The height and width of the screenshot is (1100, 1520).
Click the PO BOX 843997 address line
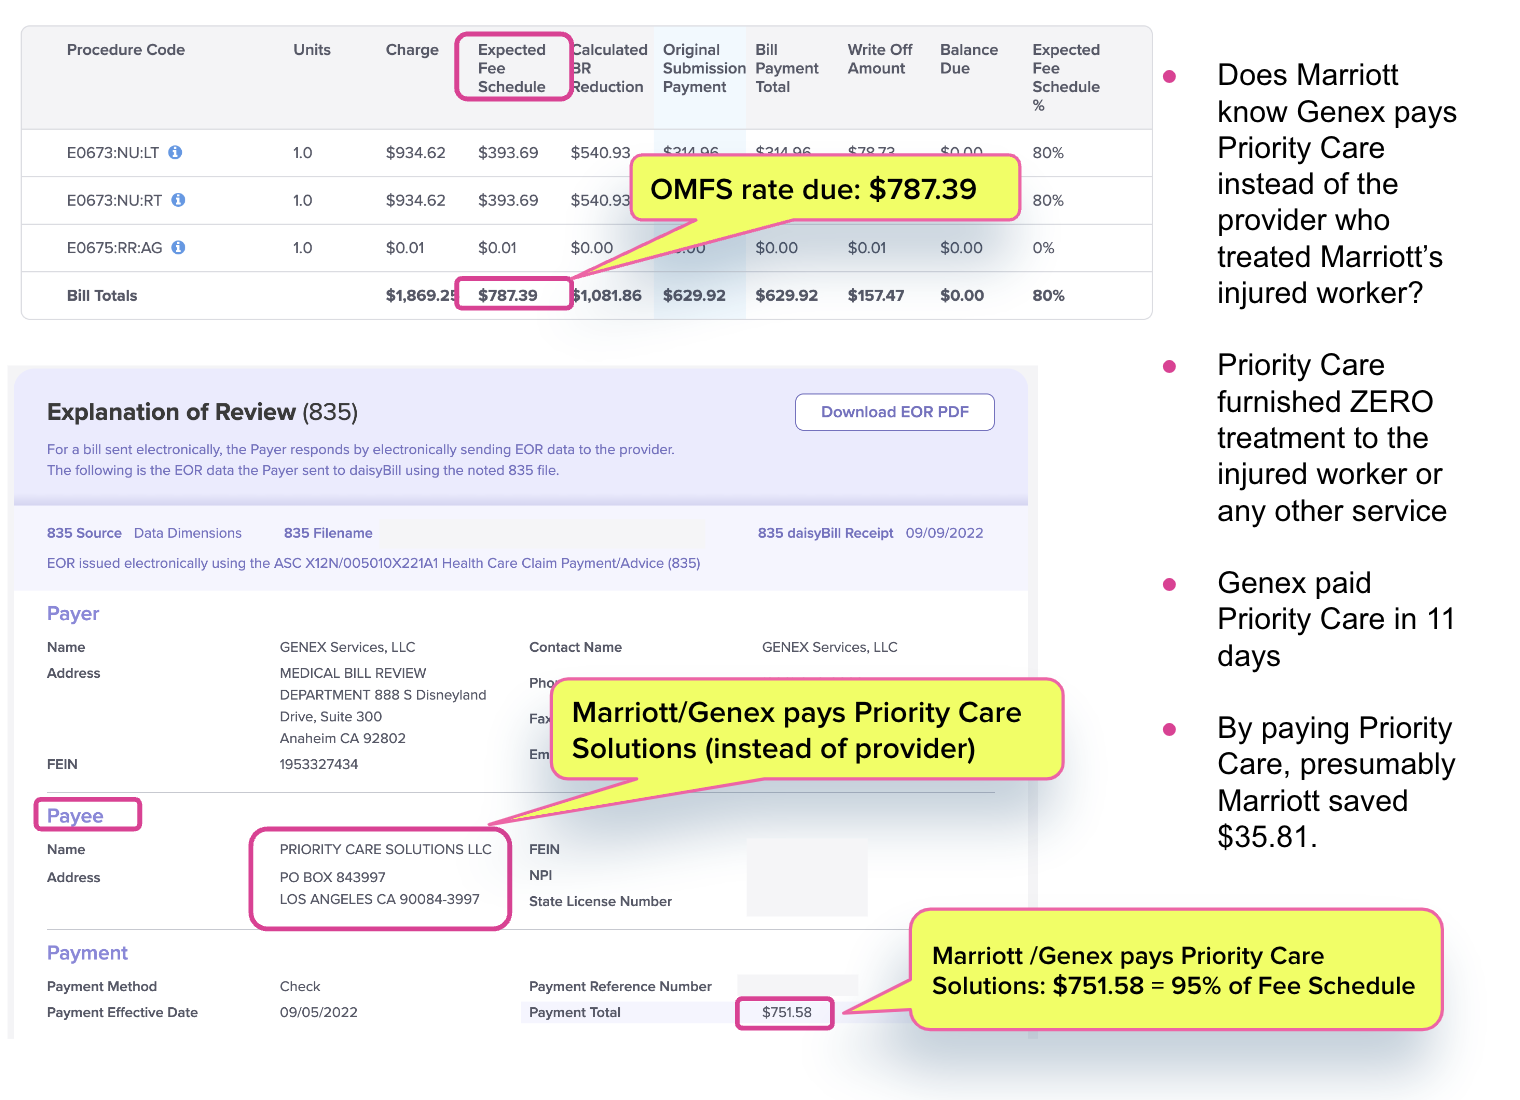pyautogui.click(x=333, y=877)
